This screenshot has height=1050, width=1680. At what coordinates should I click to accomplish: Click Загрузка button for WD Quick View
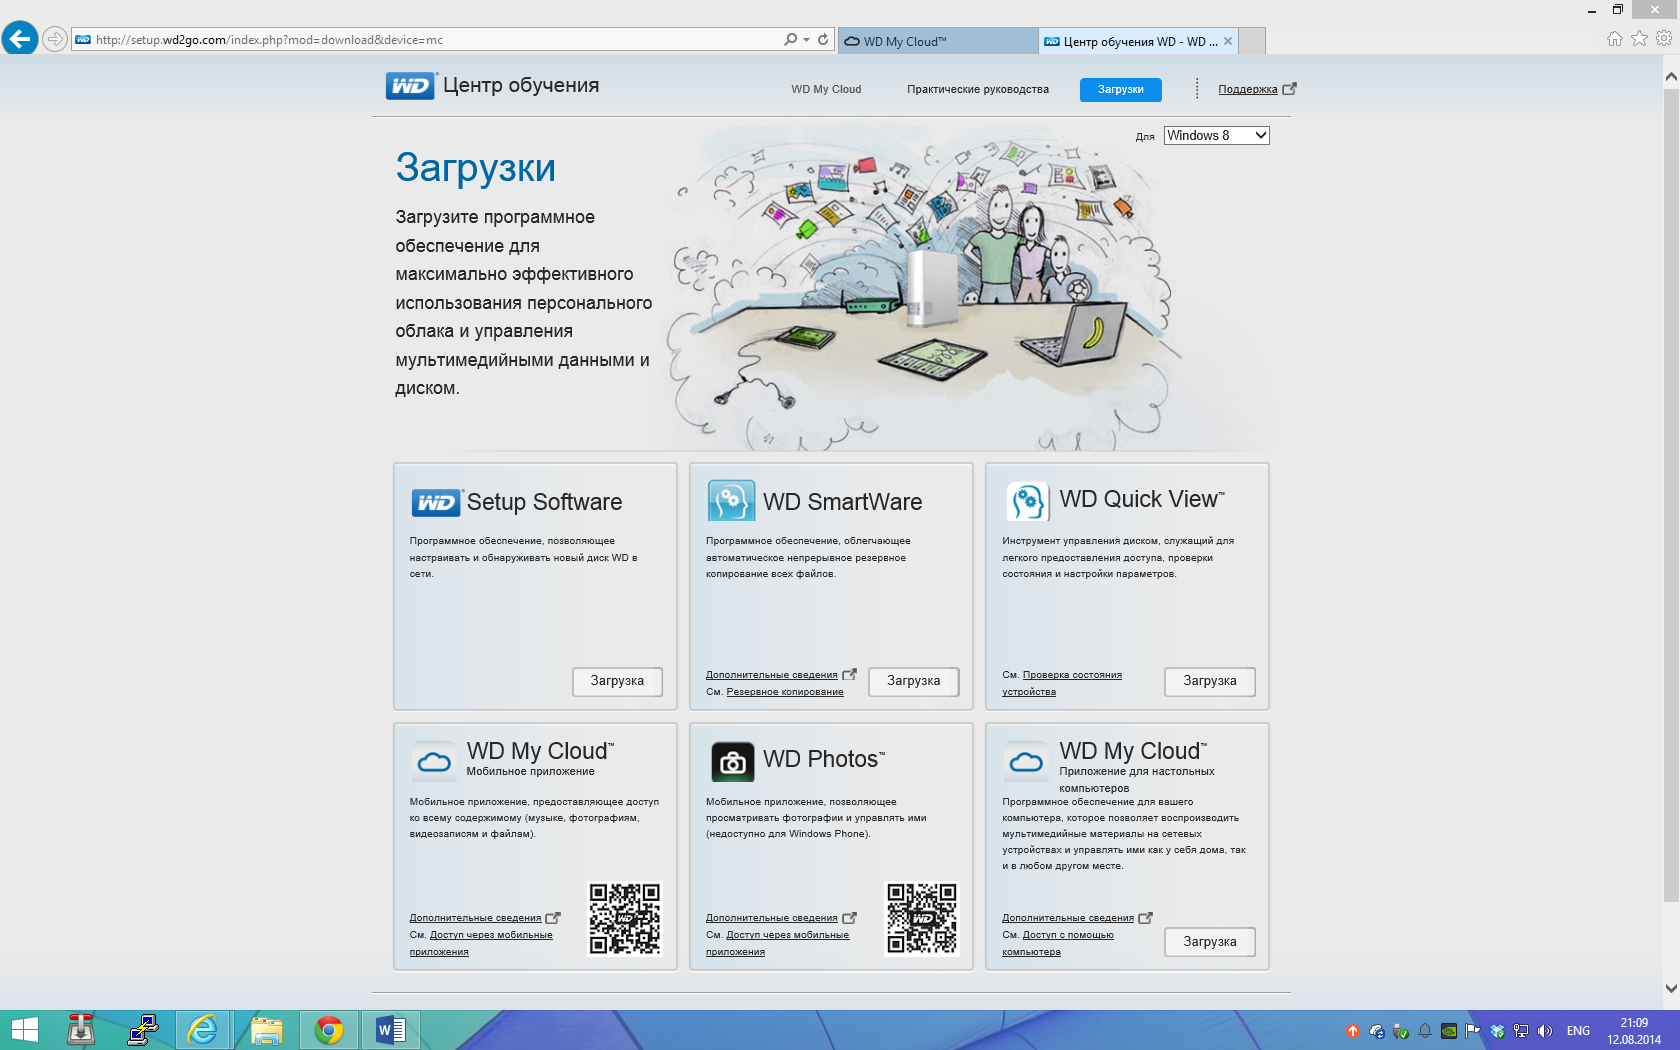(1210, 681)
